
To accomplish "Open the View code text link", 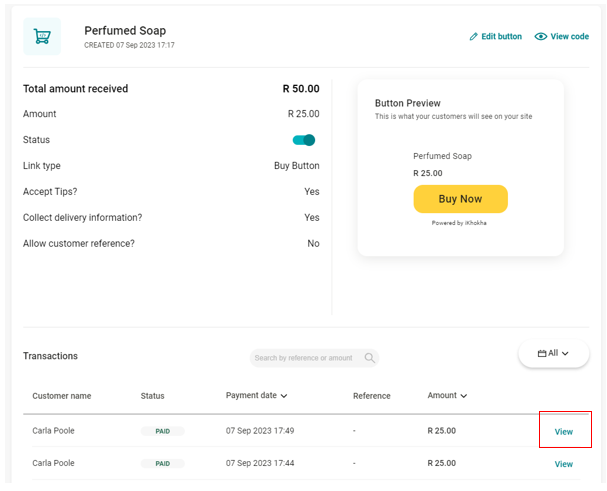I will pos(569,37).
